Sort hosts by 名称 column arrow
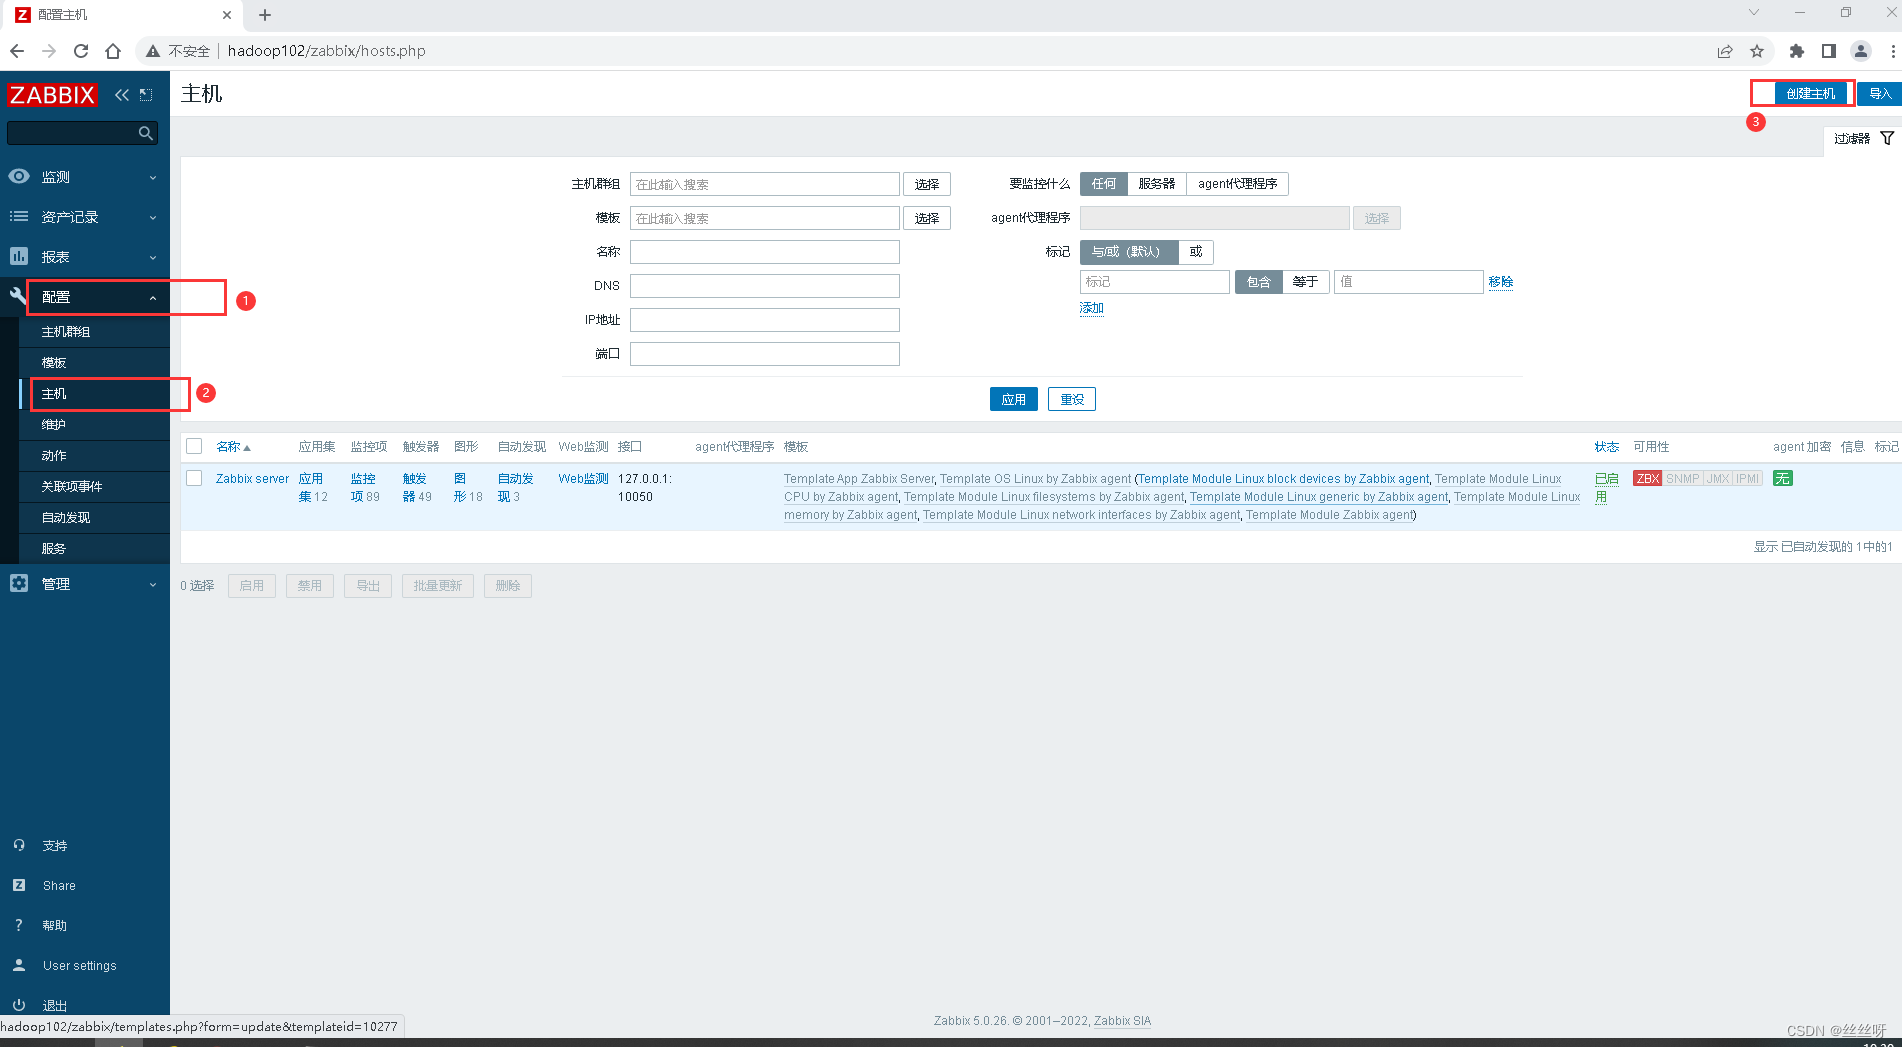1902x1047 pixels. [x=247, y=447]
